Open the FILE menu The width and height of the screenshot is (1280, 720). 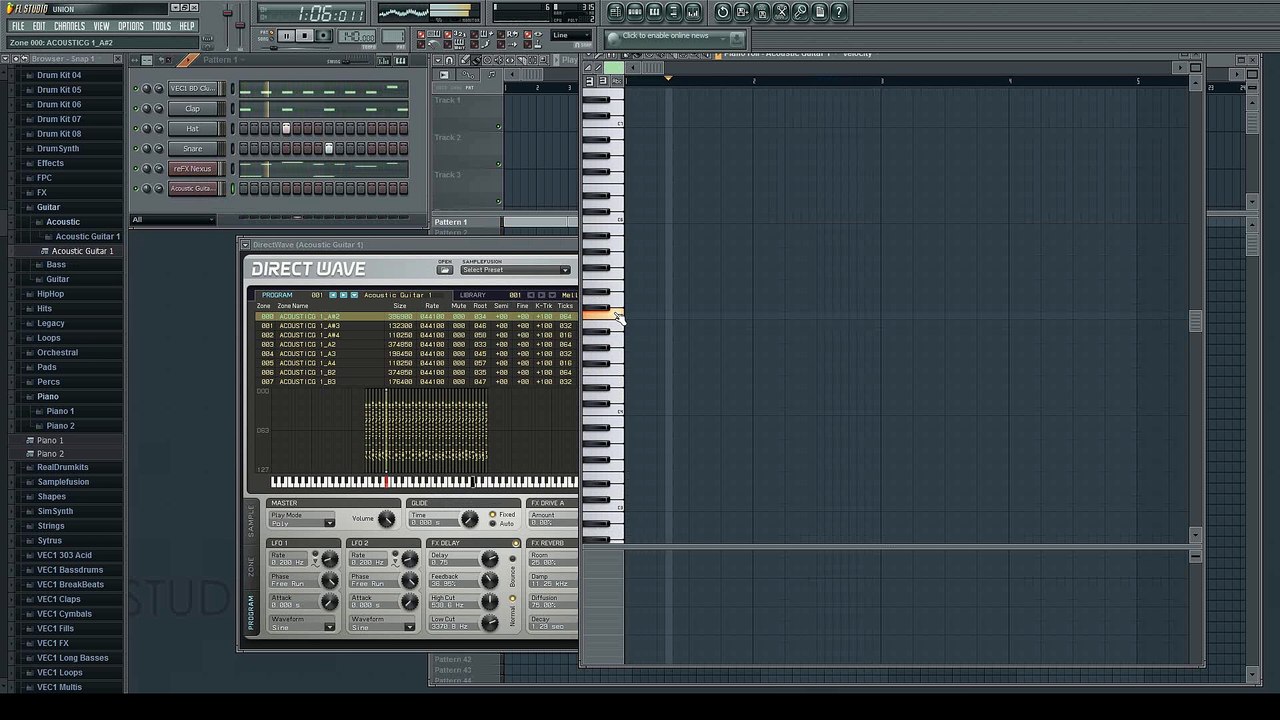coord(18,26)
